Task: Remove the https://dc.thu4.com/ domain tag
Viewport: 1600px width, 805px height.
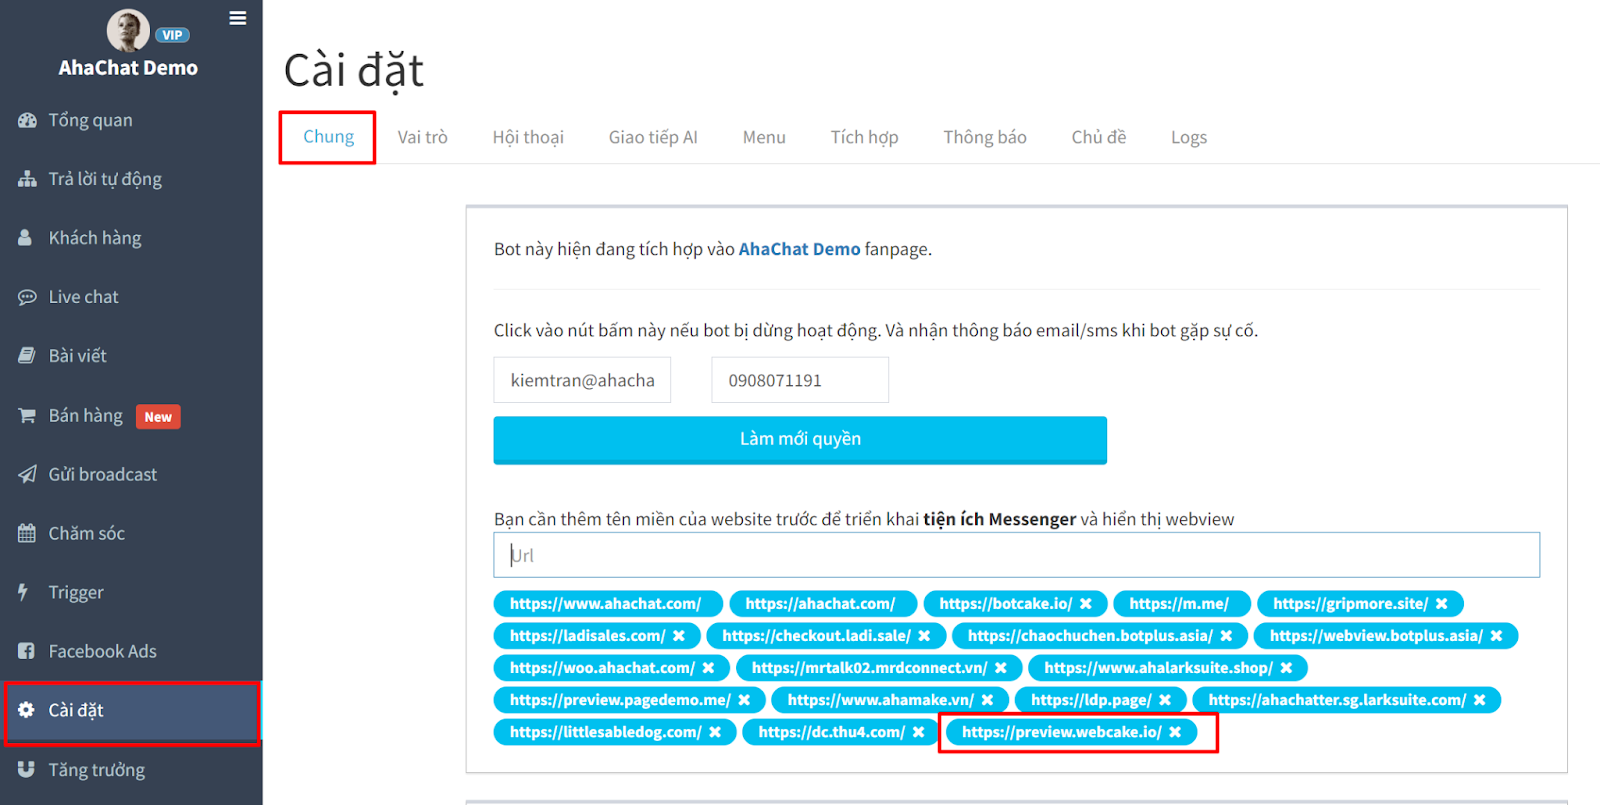Action: pos(919,732)
